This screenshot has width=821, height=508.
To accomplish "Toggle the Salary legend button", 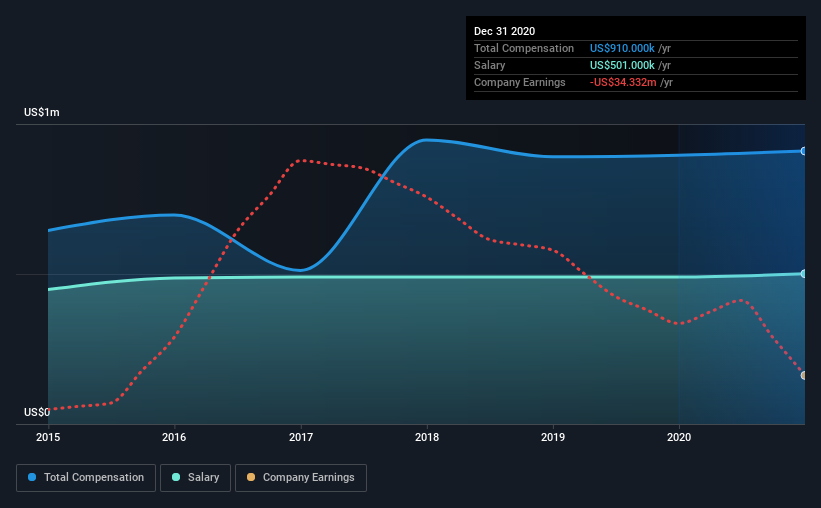I will tap(195, 478).
